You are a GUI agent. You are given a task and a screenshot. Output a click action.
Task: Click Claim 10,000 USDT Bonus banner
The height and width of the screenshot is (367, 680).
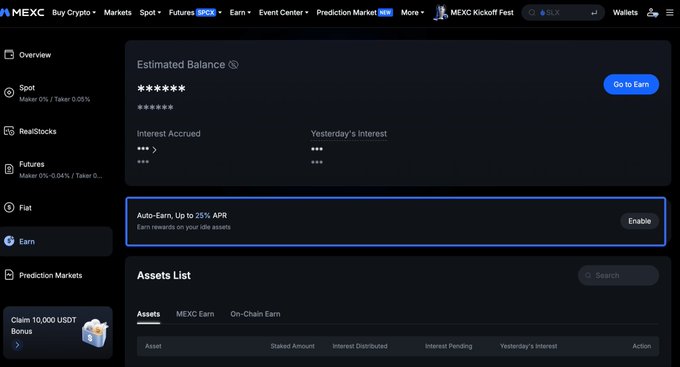pos(58,332)
